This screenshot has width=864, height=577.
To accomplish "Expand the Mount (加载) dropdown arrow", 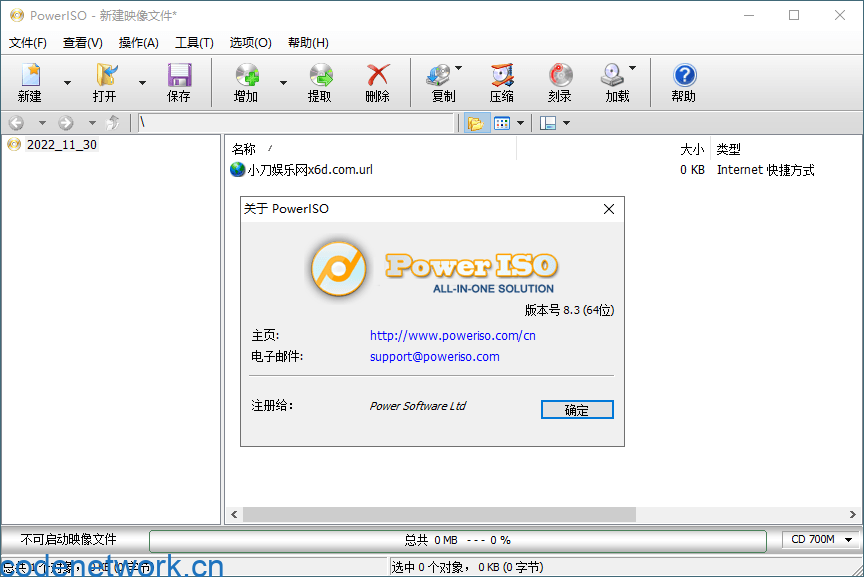I will [x=632, y=68].
